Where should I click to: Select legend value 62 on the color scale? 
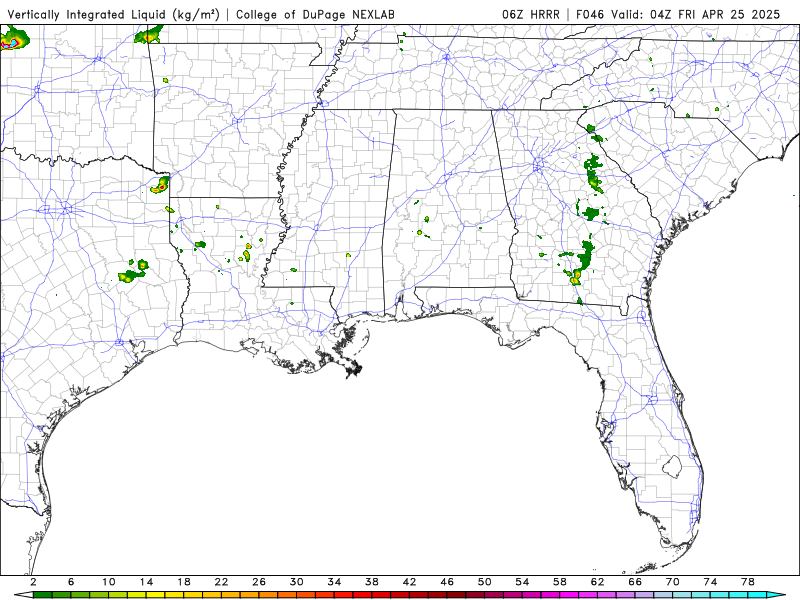pos(598,582)
